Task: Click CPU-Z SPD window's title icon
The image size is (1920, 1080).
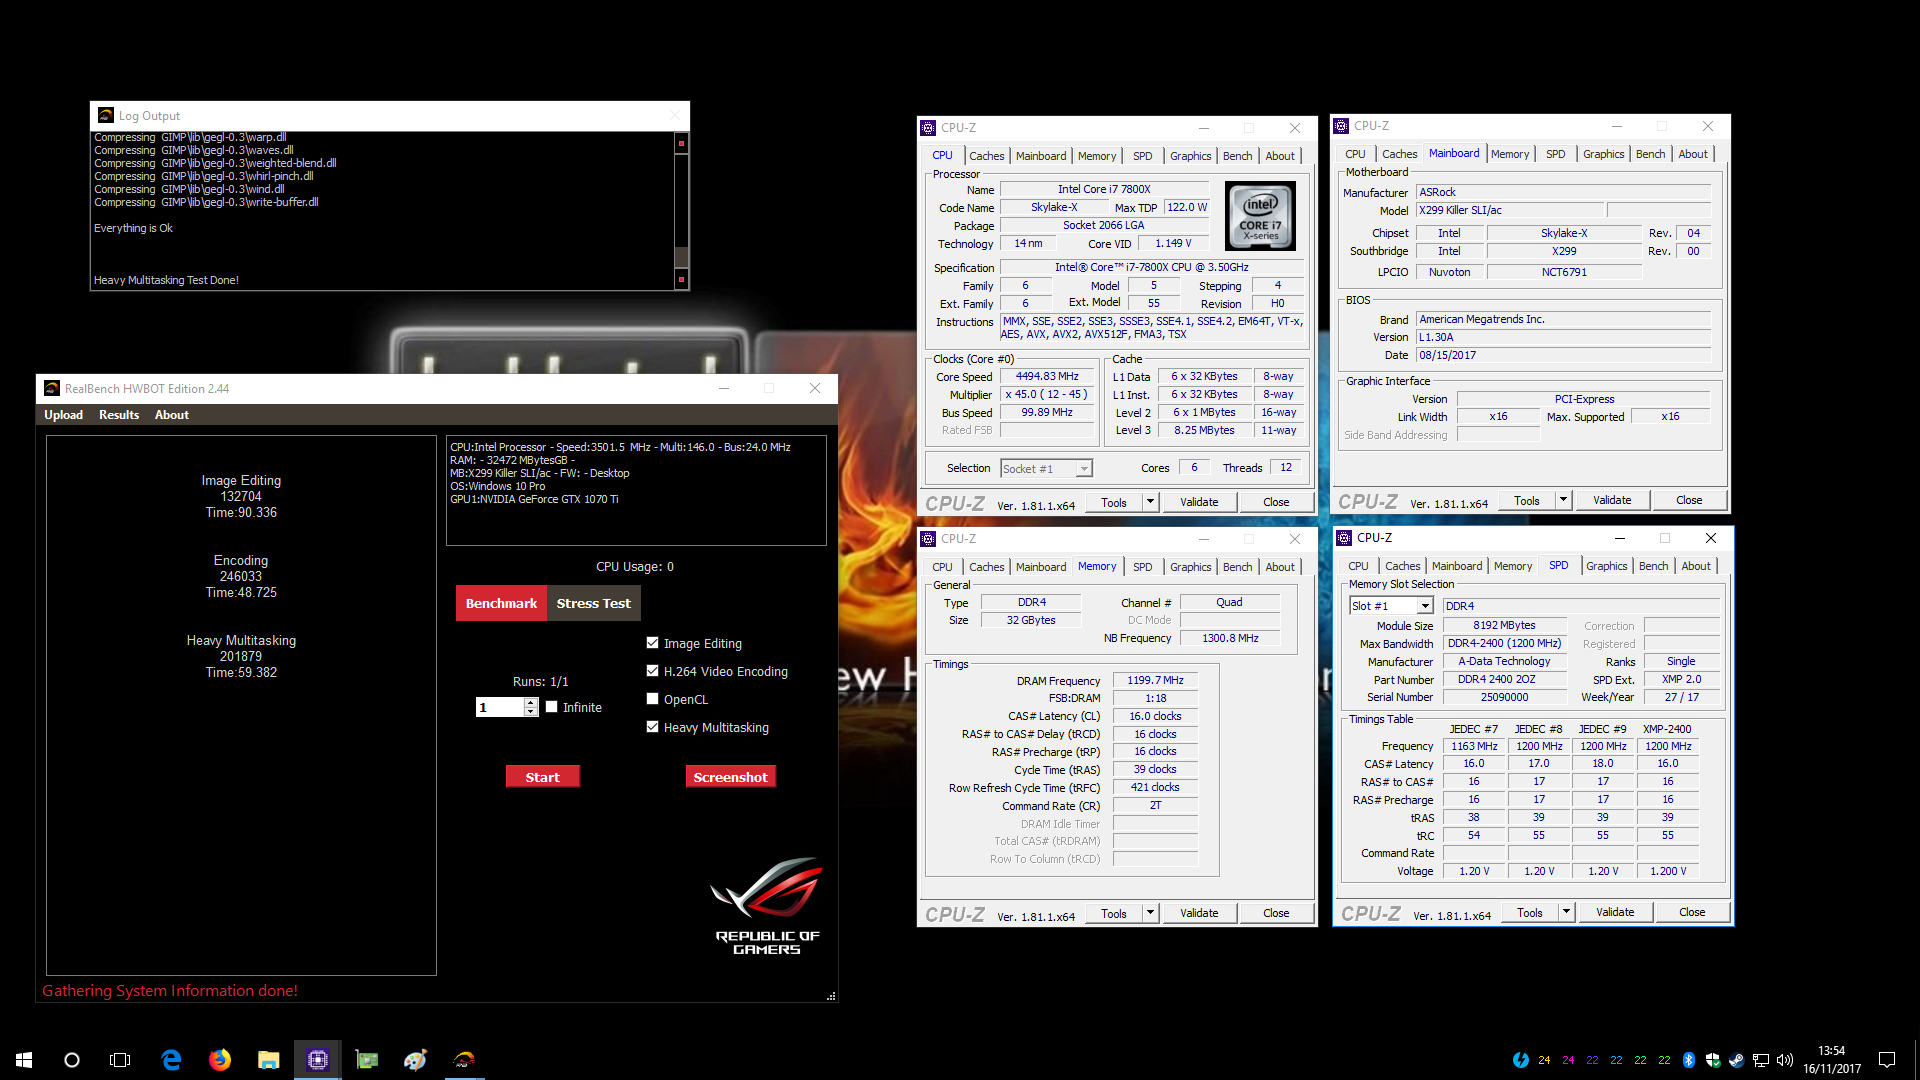Action: [x=1344, y=538]
